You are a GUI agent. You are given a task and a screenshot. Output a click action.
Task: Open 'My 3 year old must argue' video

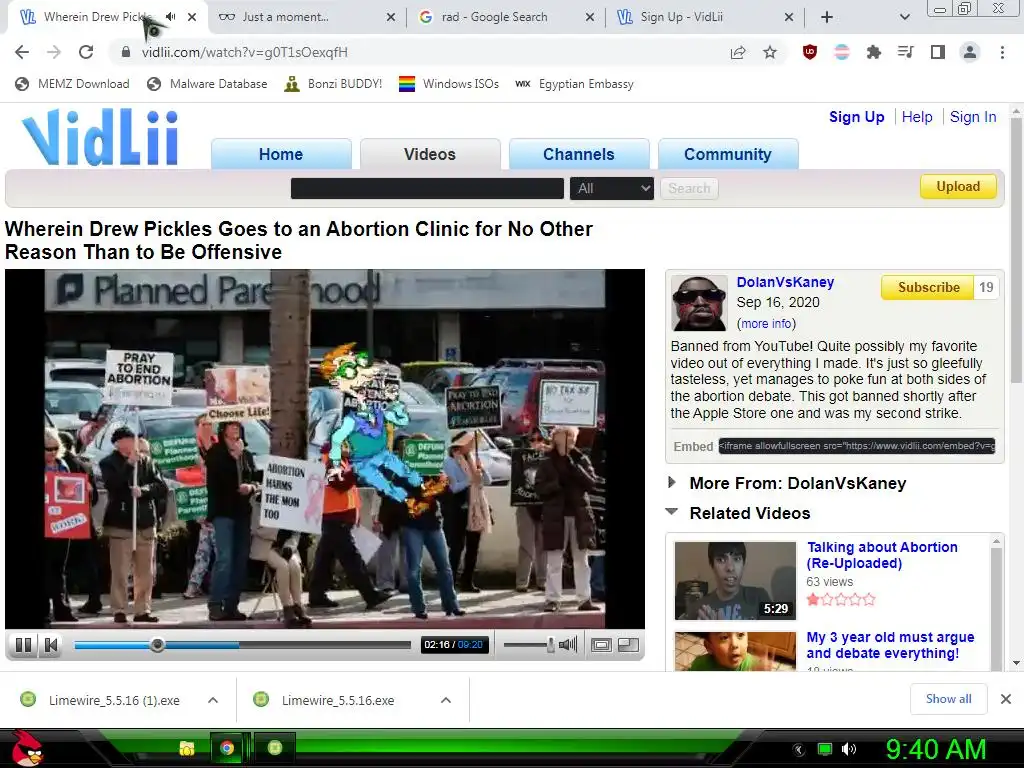[x=890, y=645]
